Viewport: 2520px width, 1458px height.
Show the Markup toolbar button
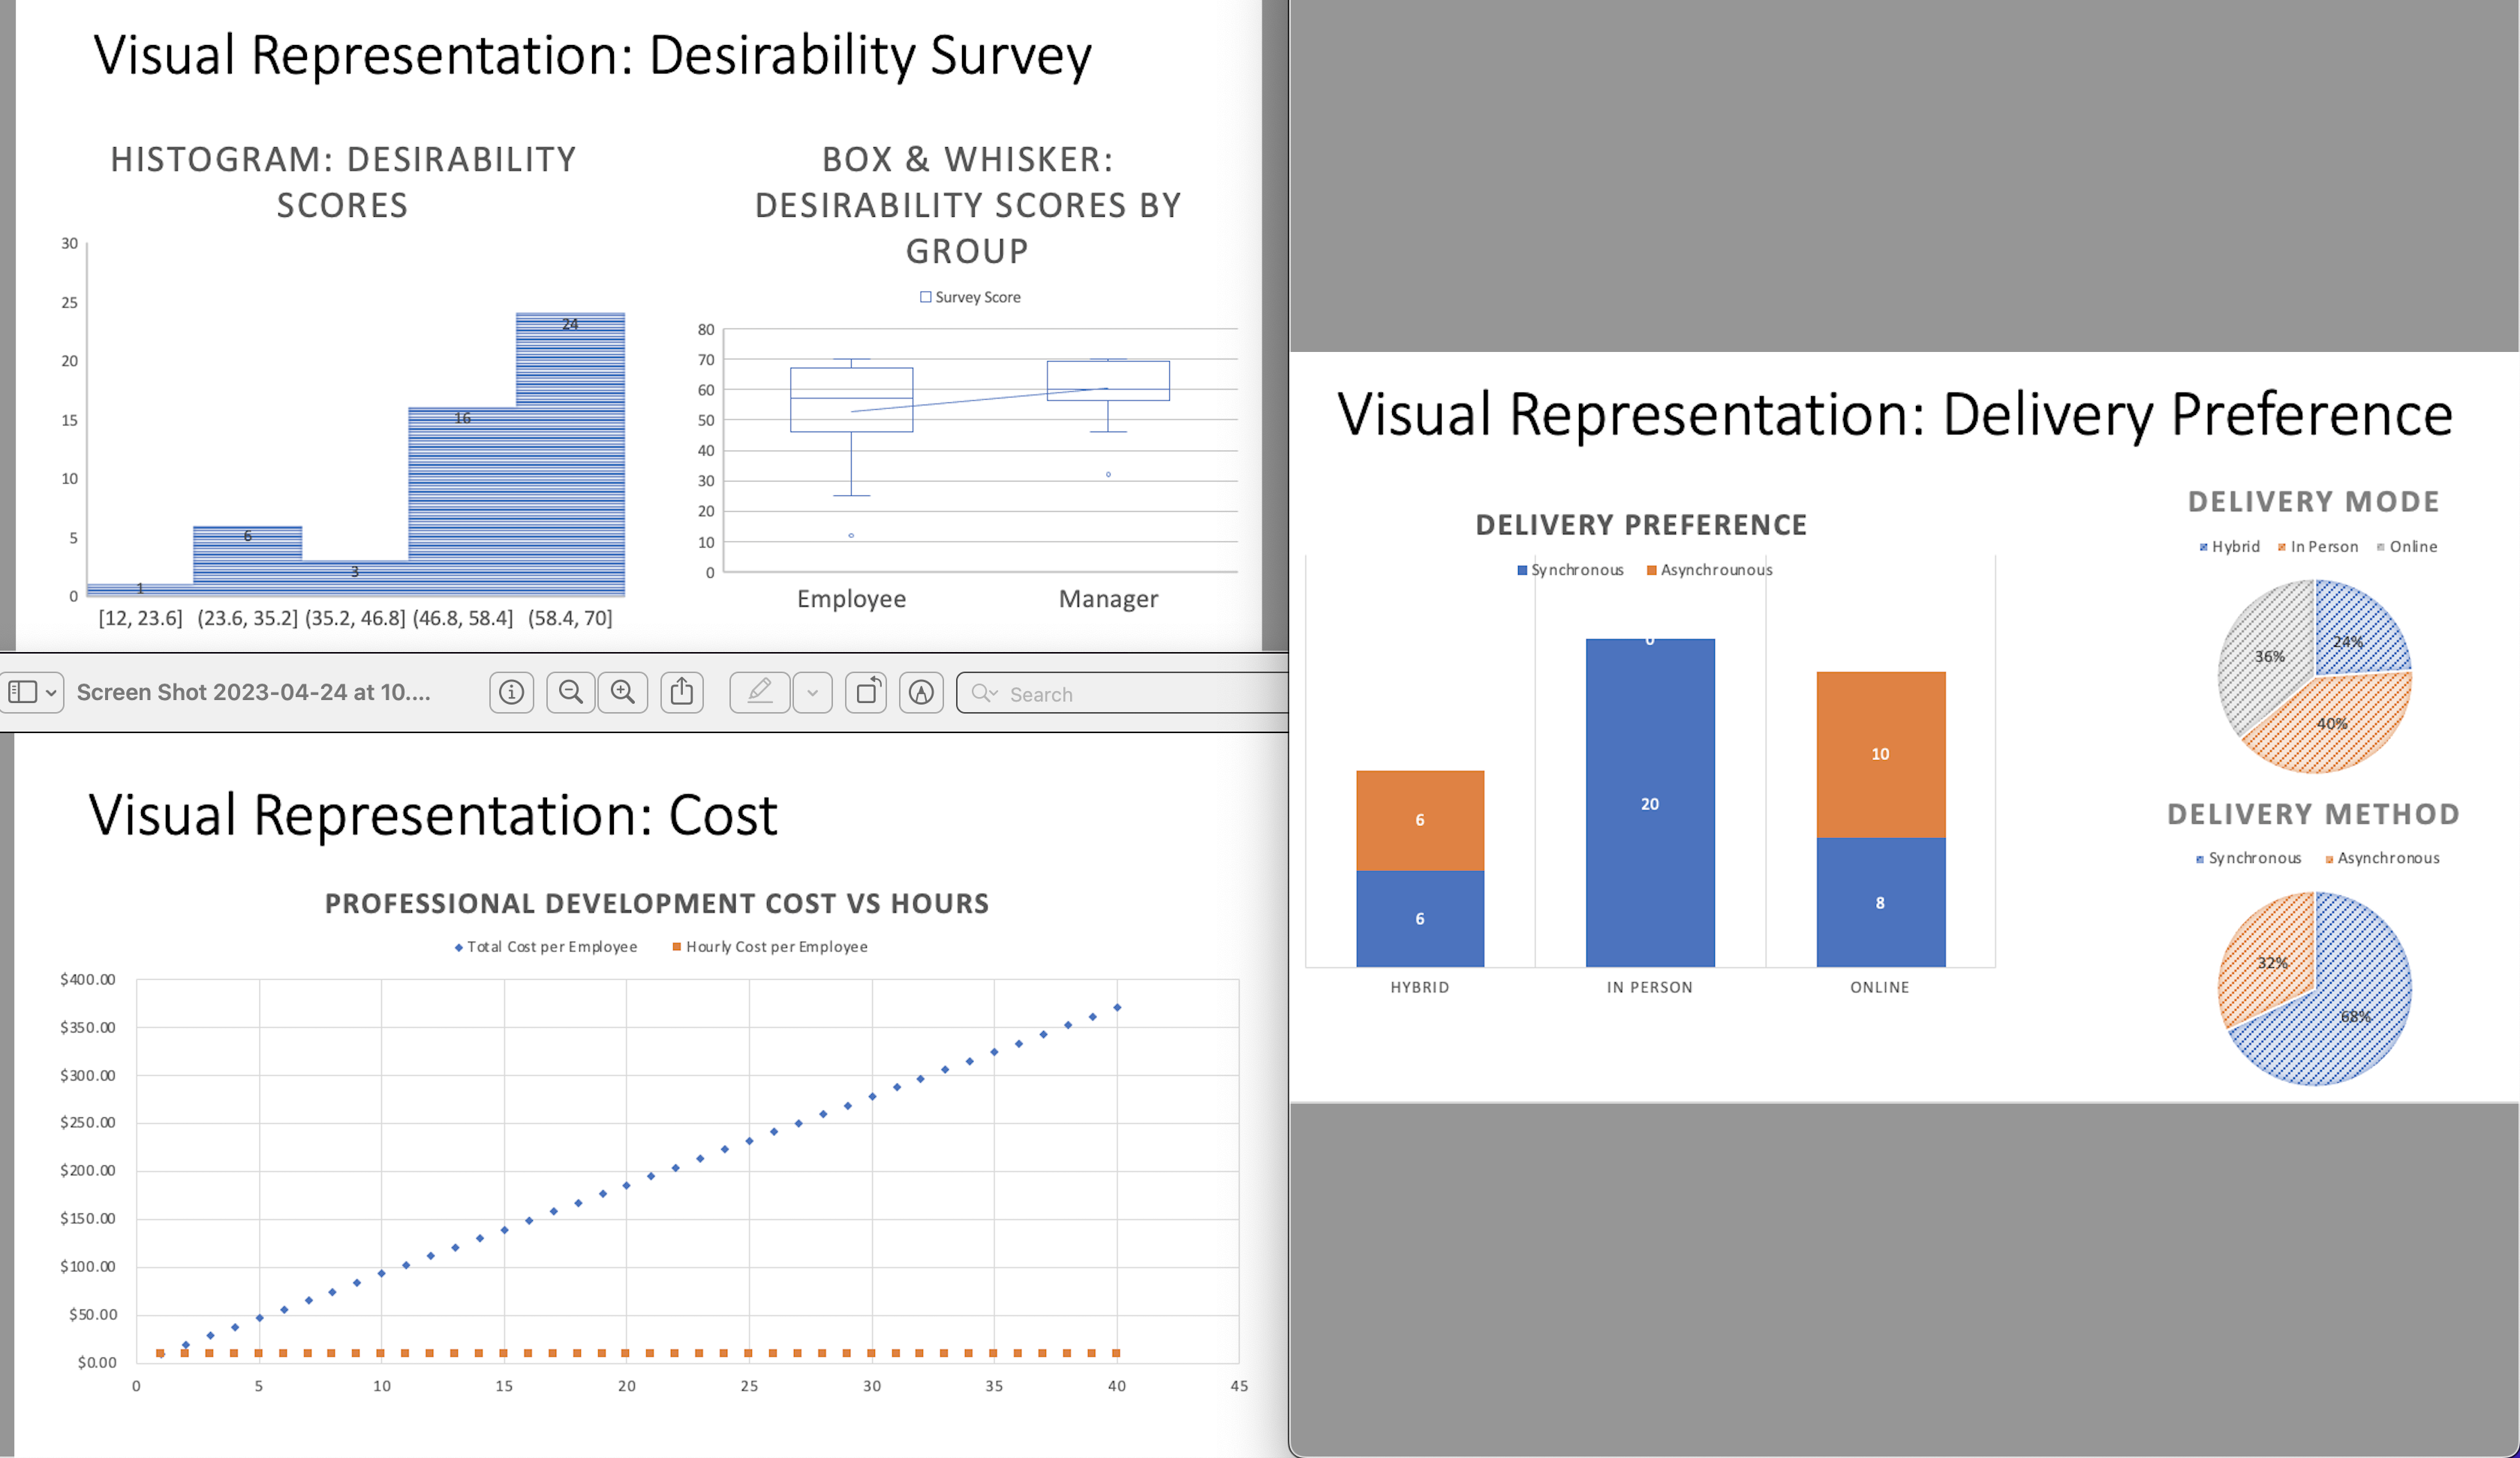point(921,692)
